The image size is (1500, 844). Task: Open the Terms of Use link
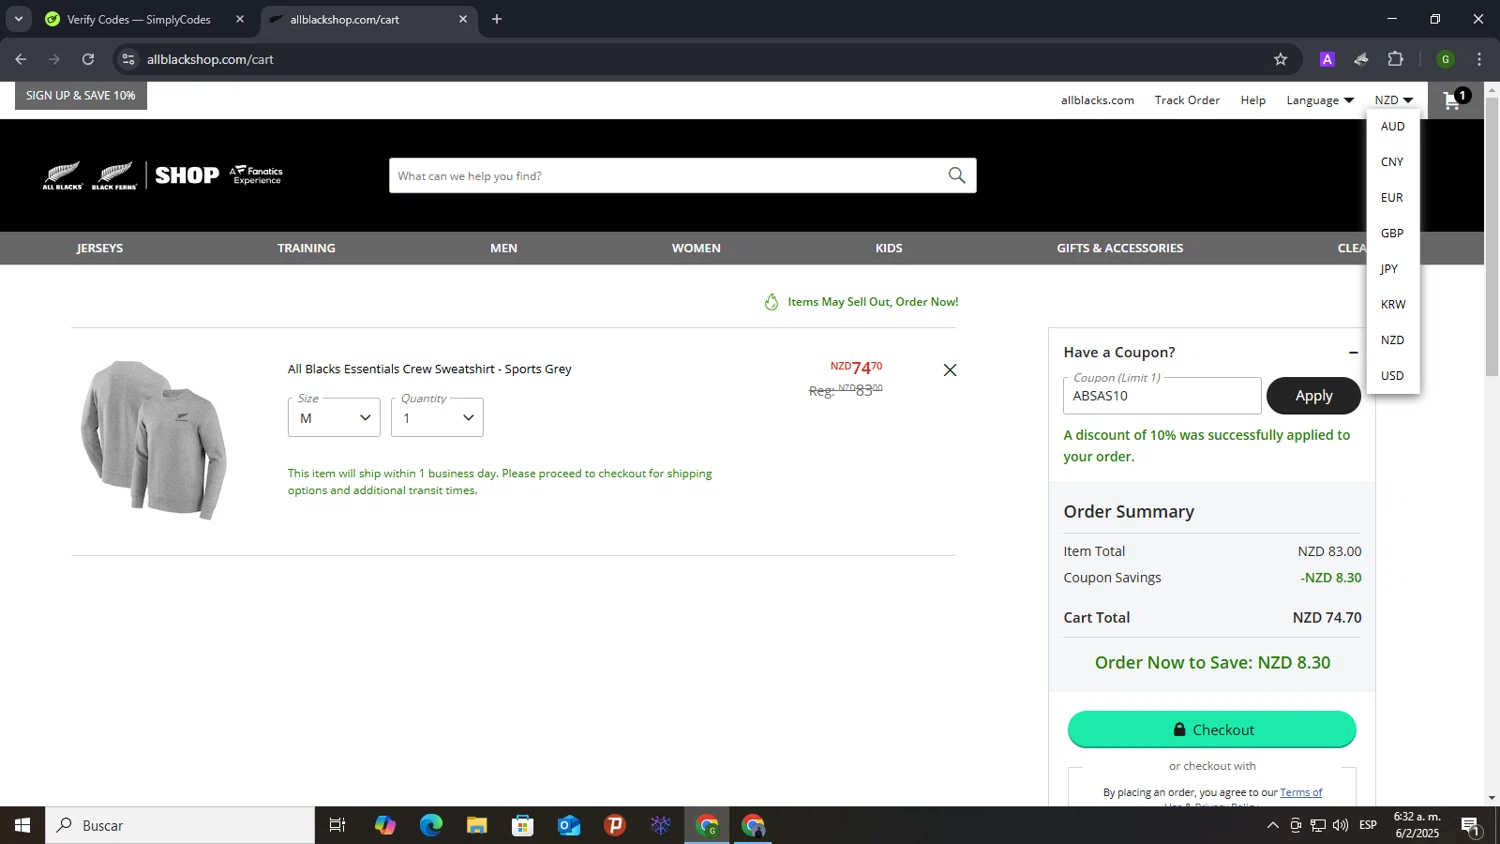pos(1301,793)
